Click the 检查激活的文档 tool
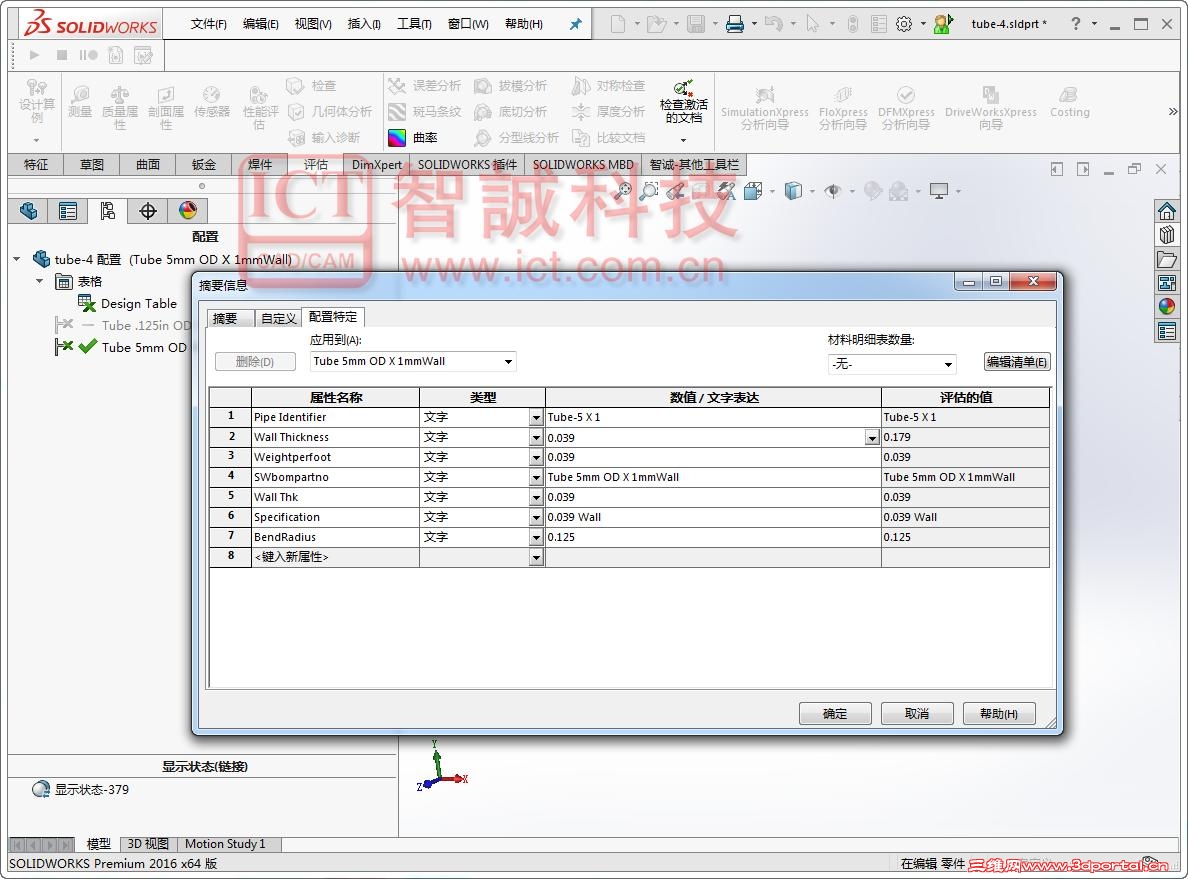The image size is (1188, 879). pyautogui.click(x=683, y=104)
